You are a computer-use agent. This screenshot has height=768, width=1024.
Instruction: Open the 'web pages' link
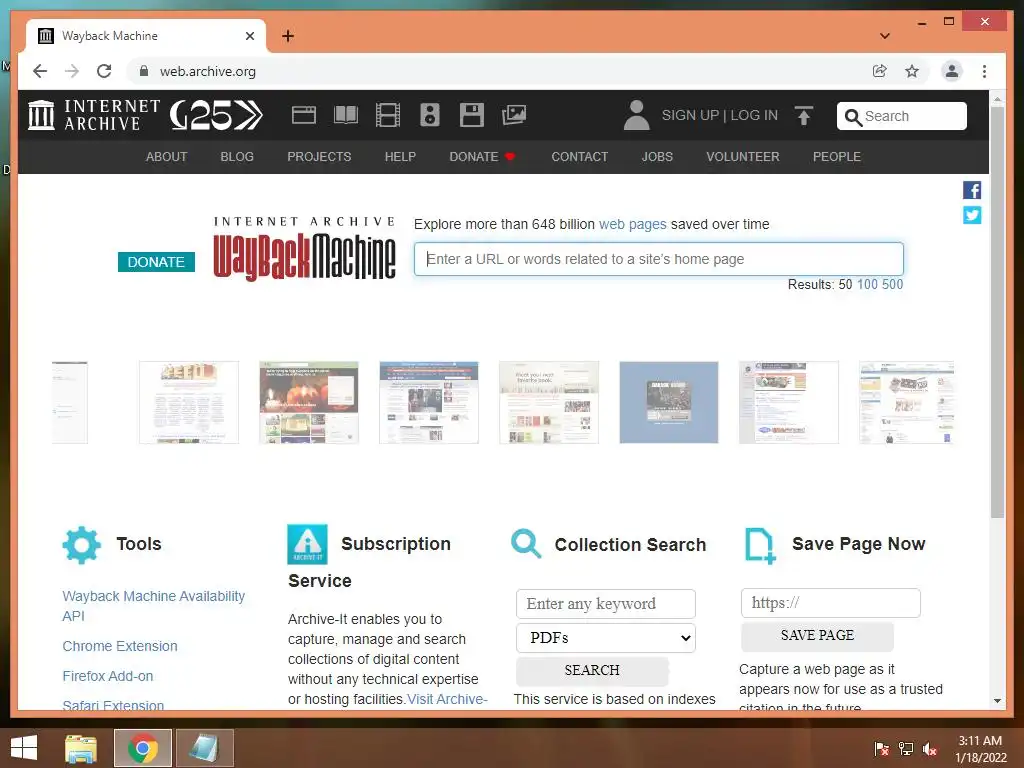click(633, 225)
